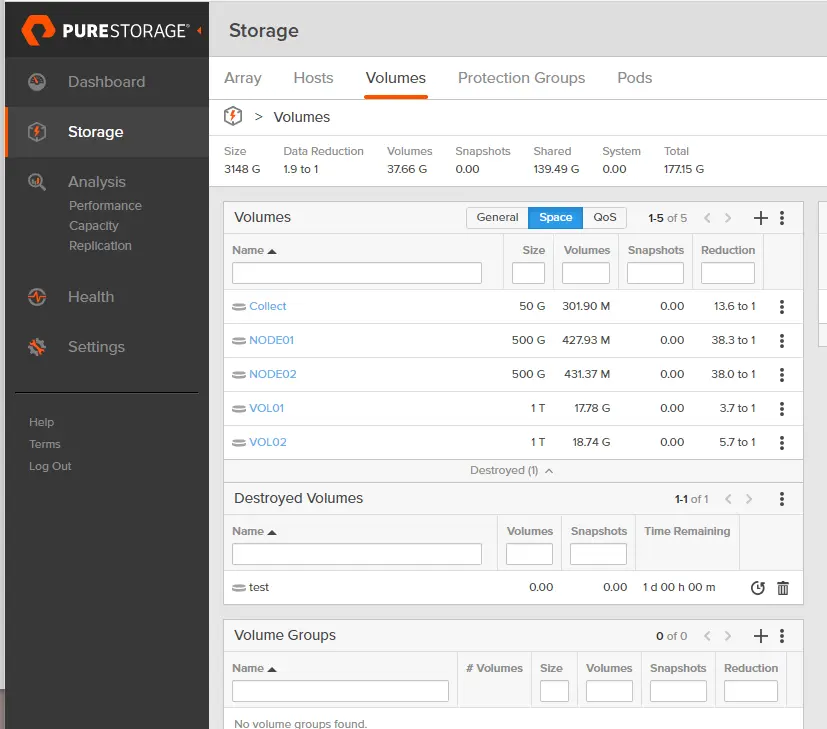This screenshot has width=827, height=729.
Task: Open the NODE01 volume details
Action: 270,340
